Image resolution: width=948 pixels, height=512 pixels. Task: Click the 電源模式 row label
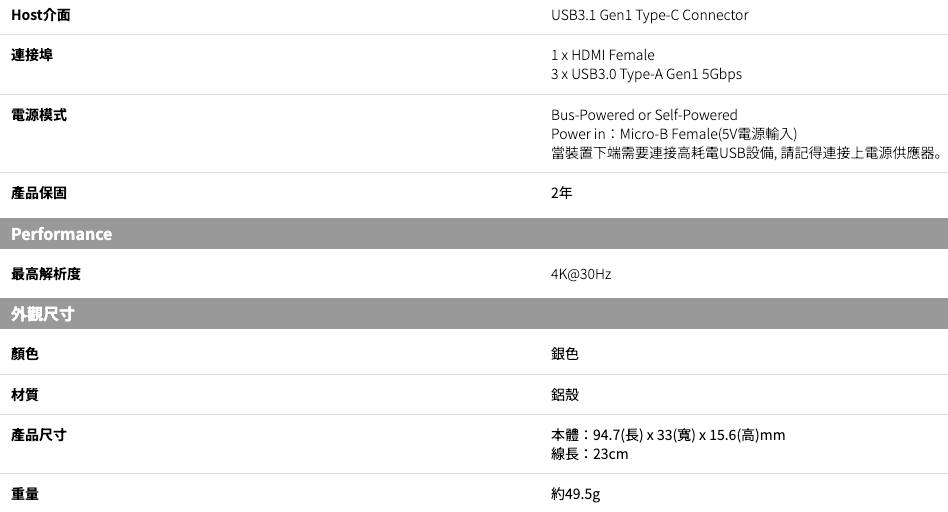[x=39, y=115]
